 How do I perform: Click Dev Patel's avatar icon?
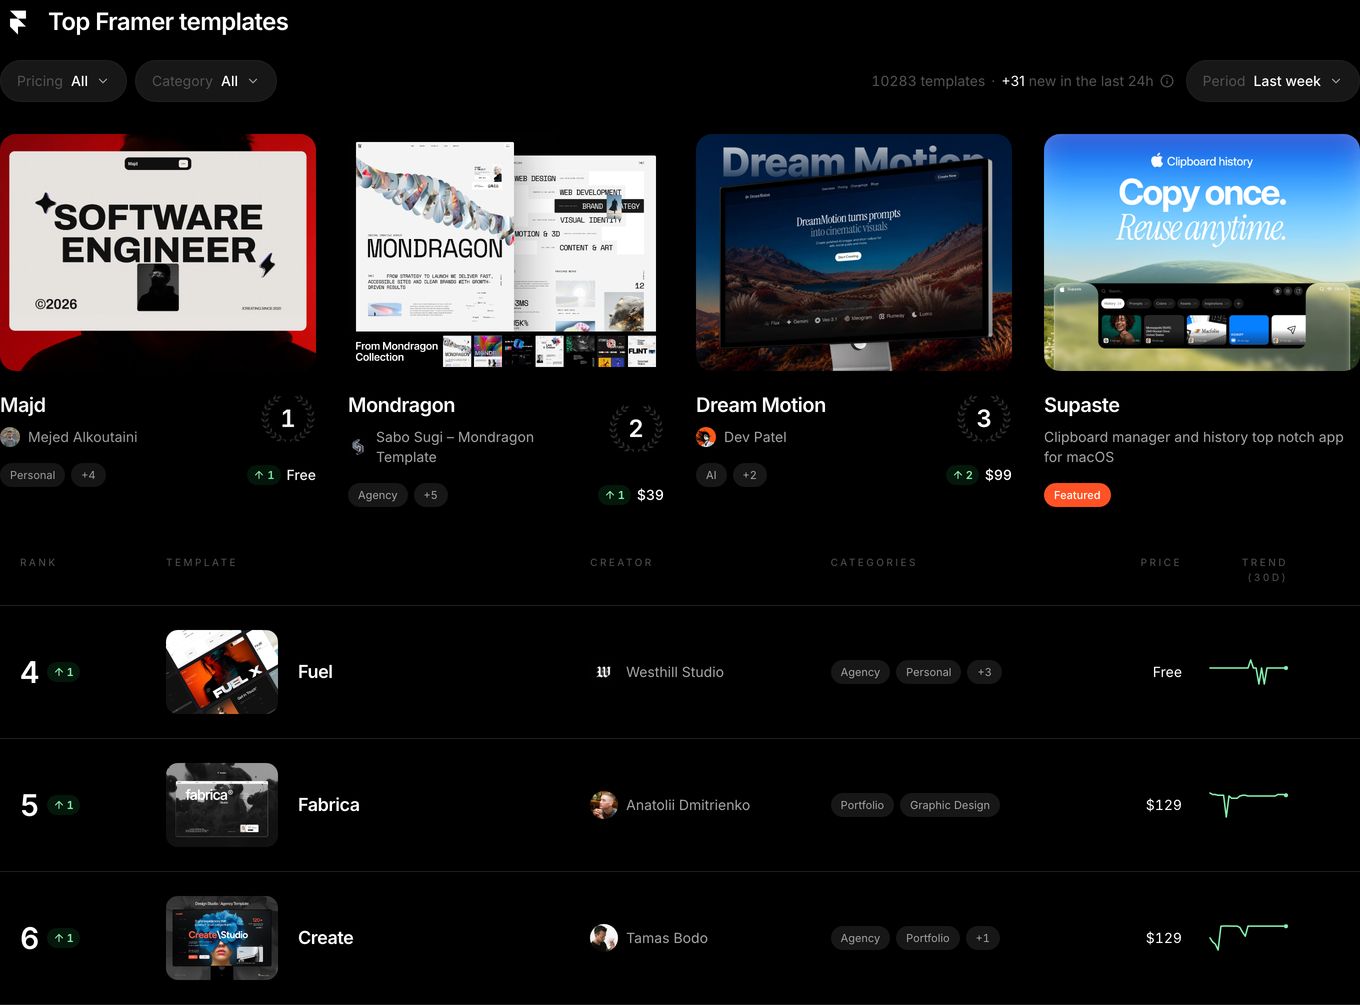coord(706,437)
